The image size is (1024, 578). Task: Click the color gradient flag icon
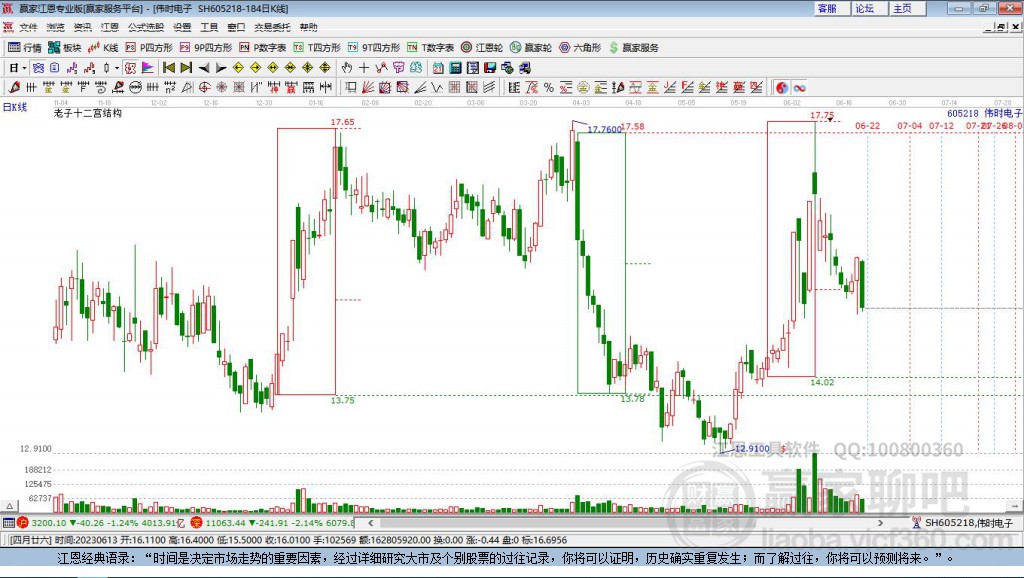pos(148,68)
